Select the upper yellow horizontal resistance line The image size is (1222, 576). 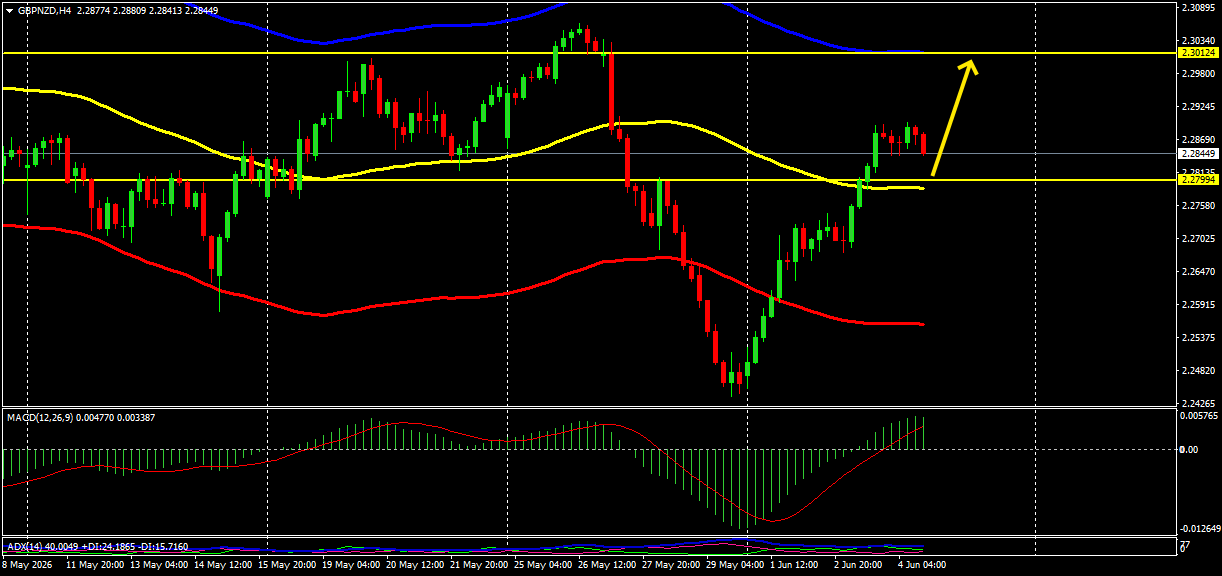[589, 52]
